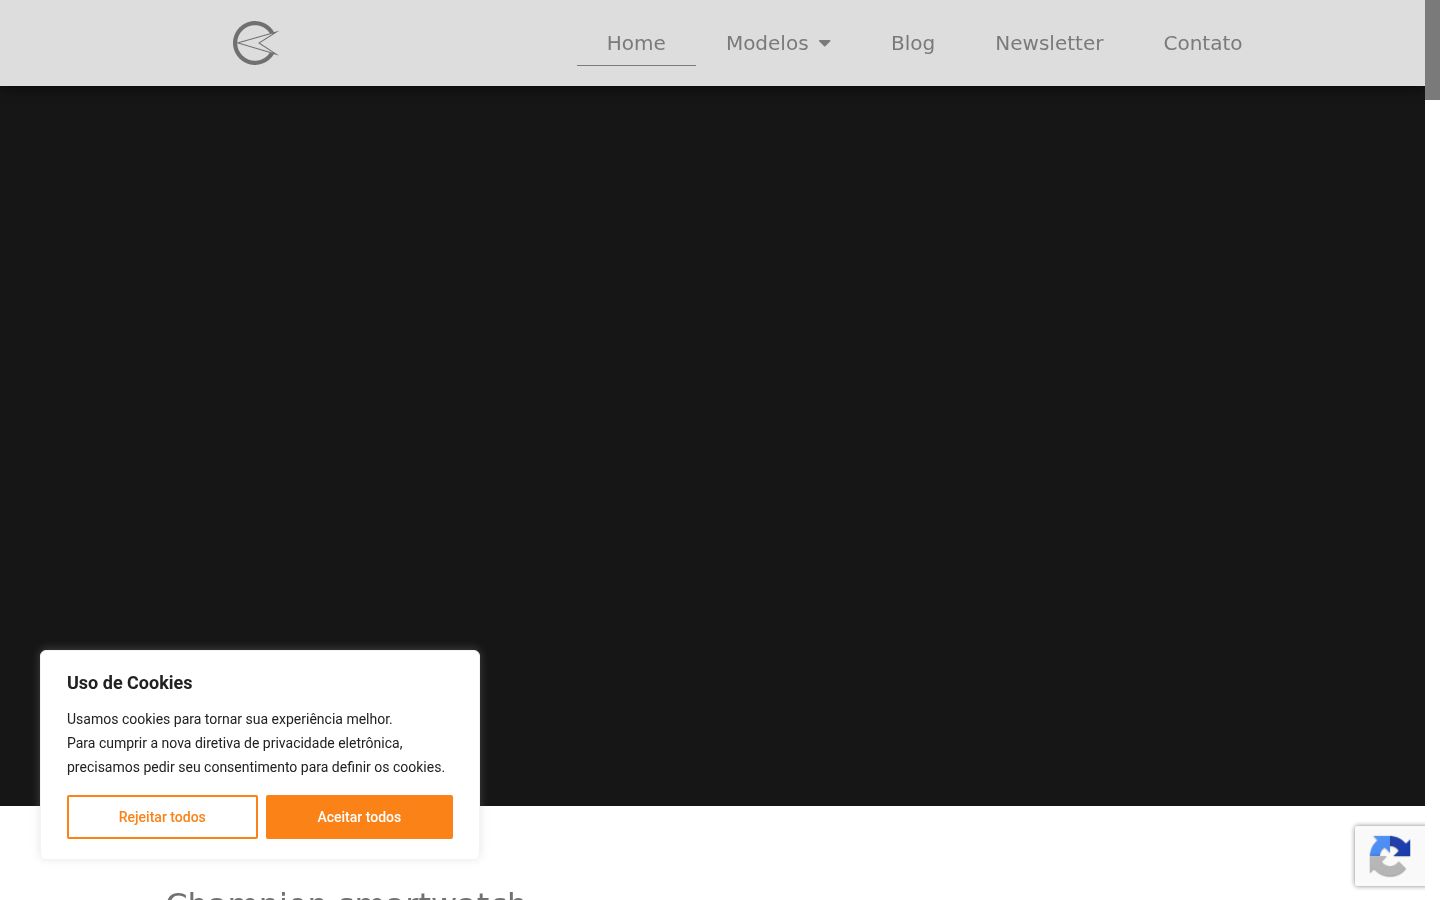Click the text 'Usamos cookies para tornar sua experiência melhor.'

pos(229,719)
